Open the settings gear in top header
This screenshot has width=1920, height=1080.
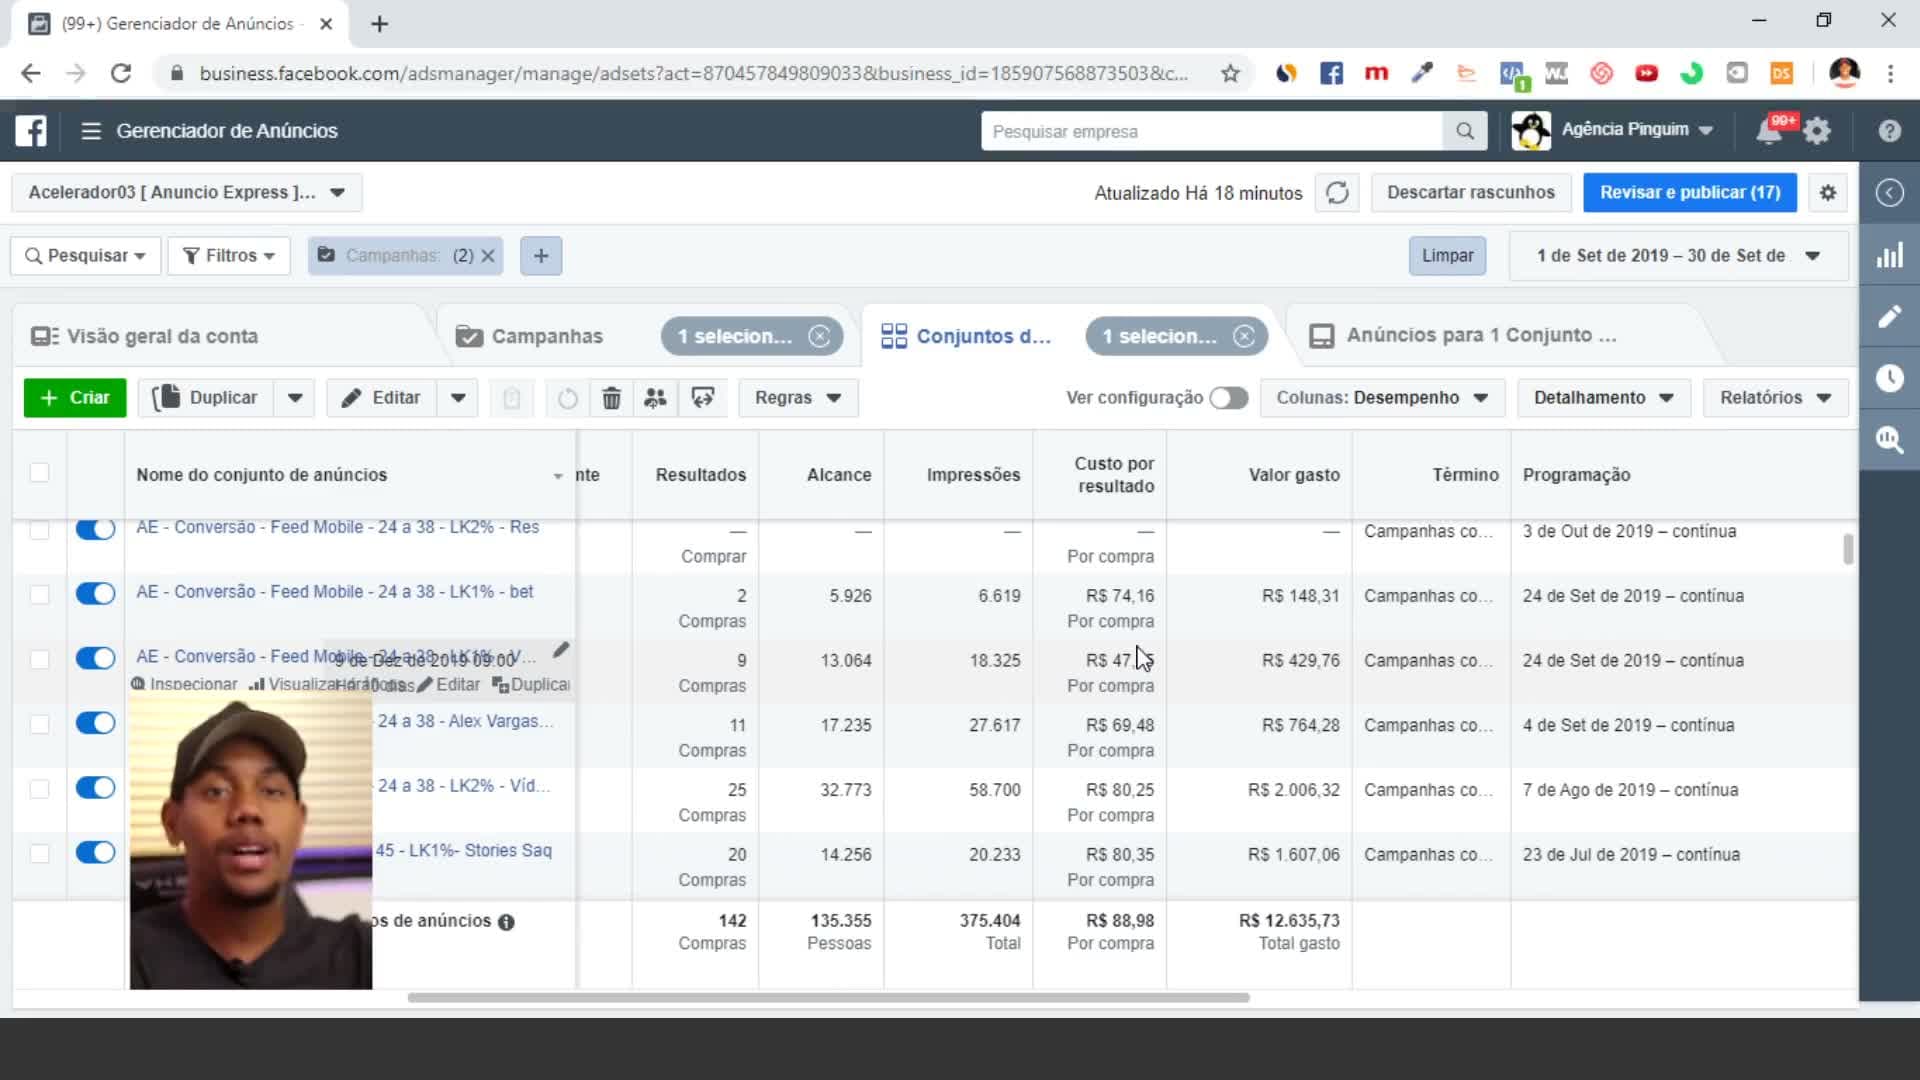coord(1817,131)
